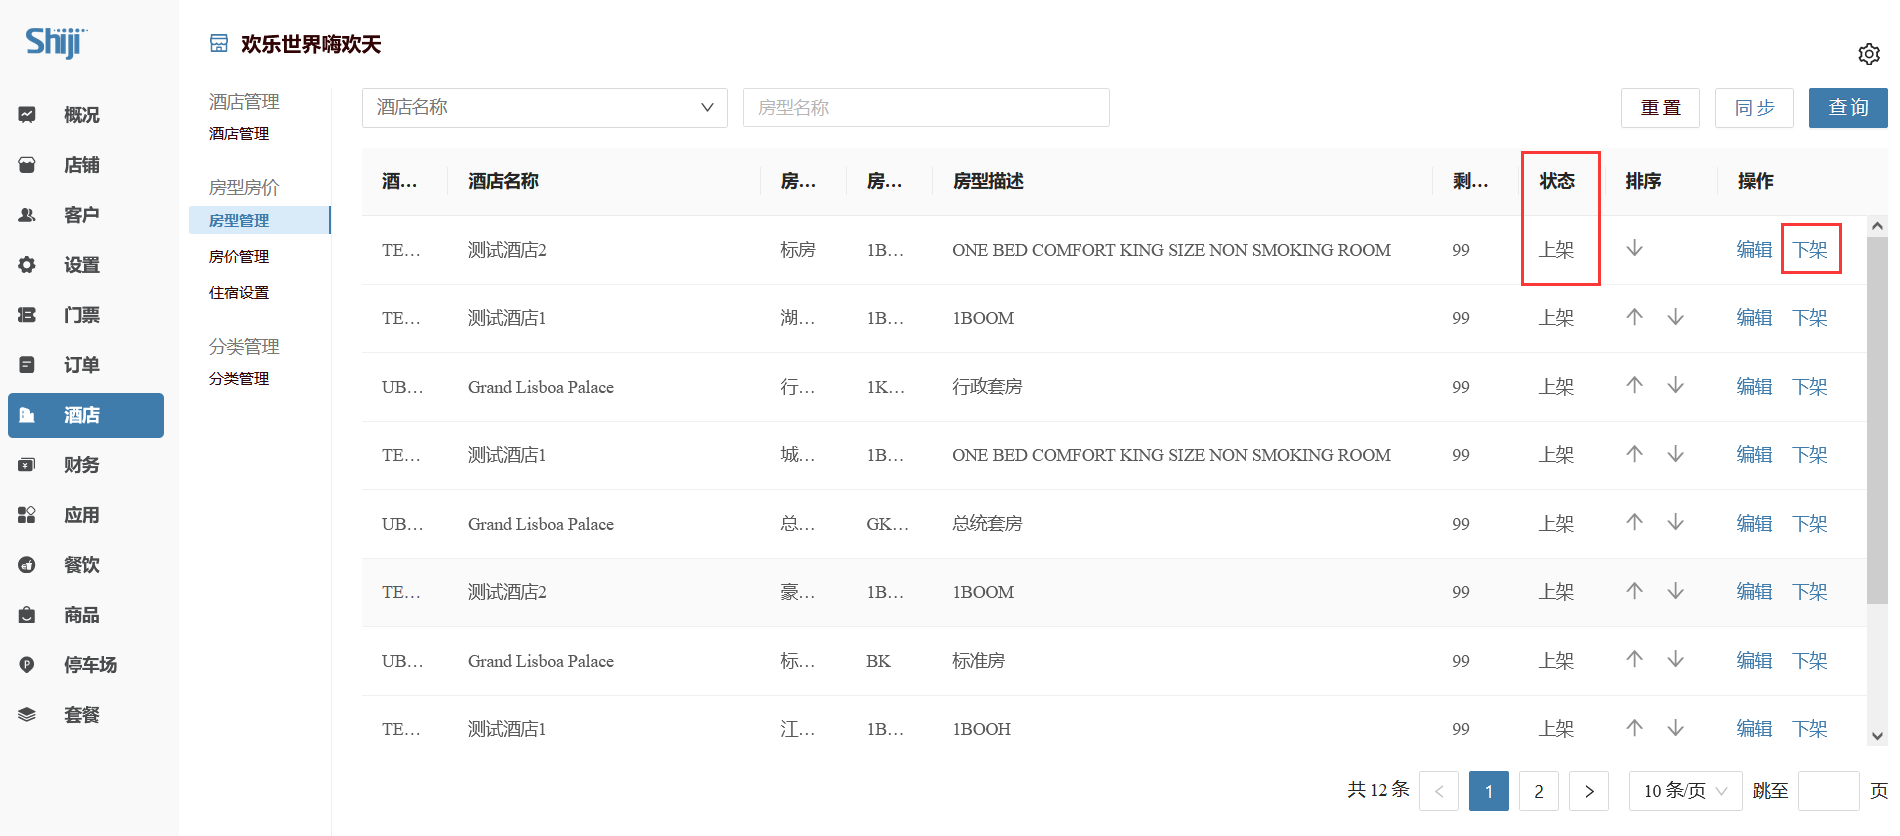The width and height of the screenshot is (1900, 836).
Task: Click the 同步 sync button
Action: (x=1753, y=108)
